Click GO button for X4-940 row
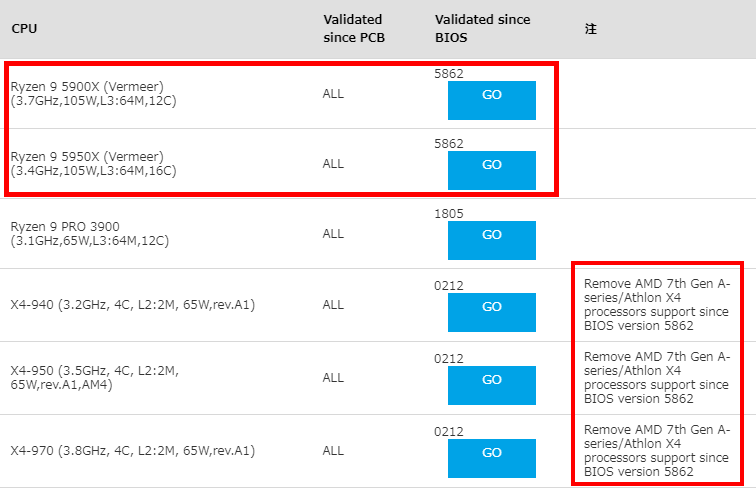The image size is (756, 488). pos(492,312)
